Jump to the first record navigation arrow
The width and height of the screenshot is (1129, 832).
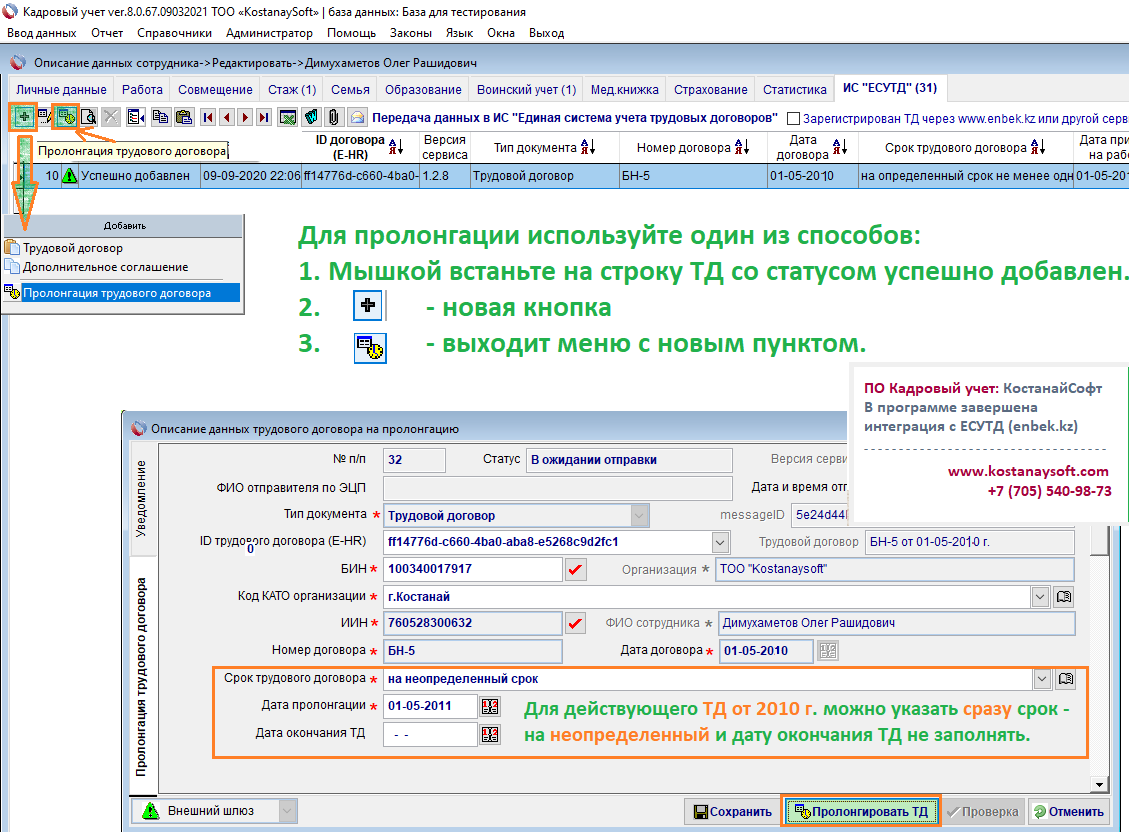coord(209,117)
